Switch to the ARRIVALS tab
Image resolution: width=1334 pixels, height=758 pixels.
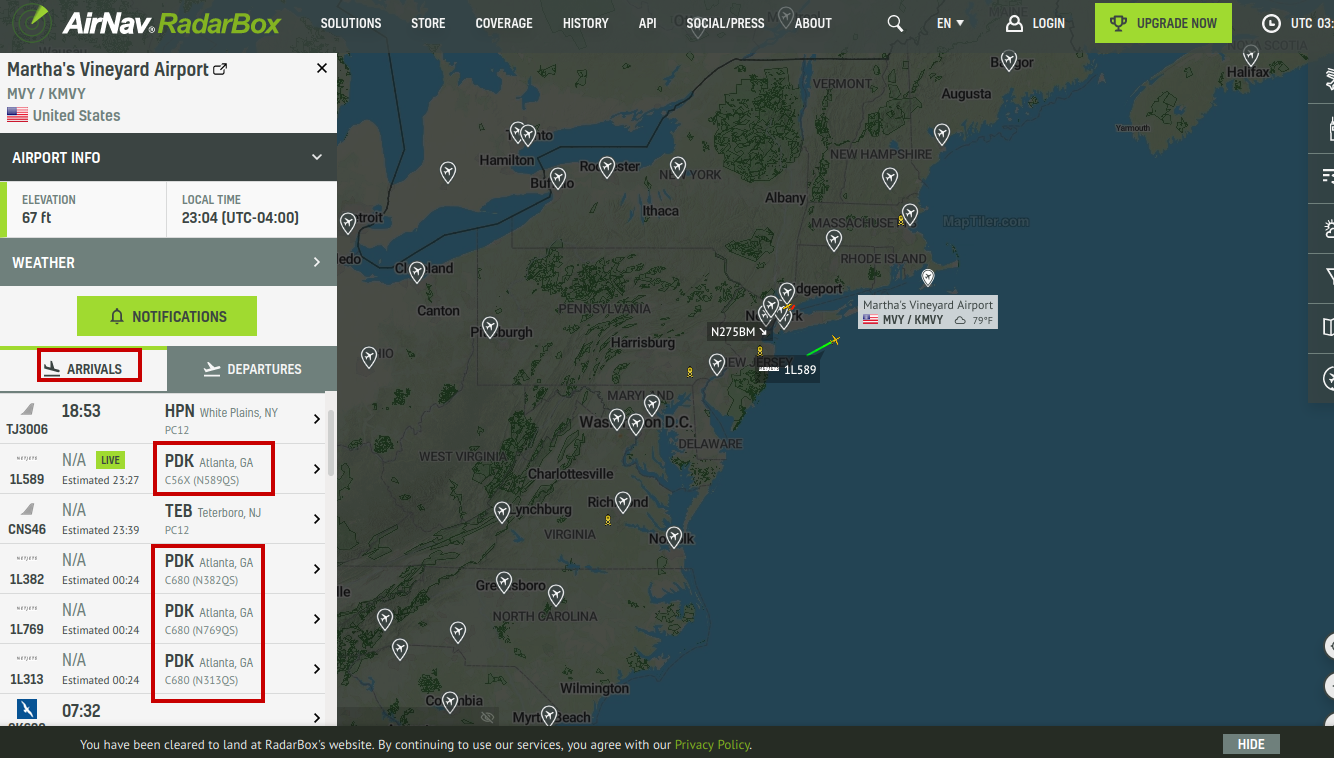pyautogui.click(x=83, y=369)
